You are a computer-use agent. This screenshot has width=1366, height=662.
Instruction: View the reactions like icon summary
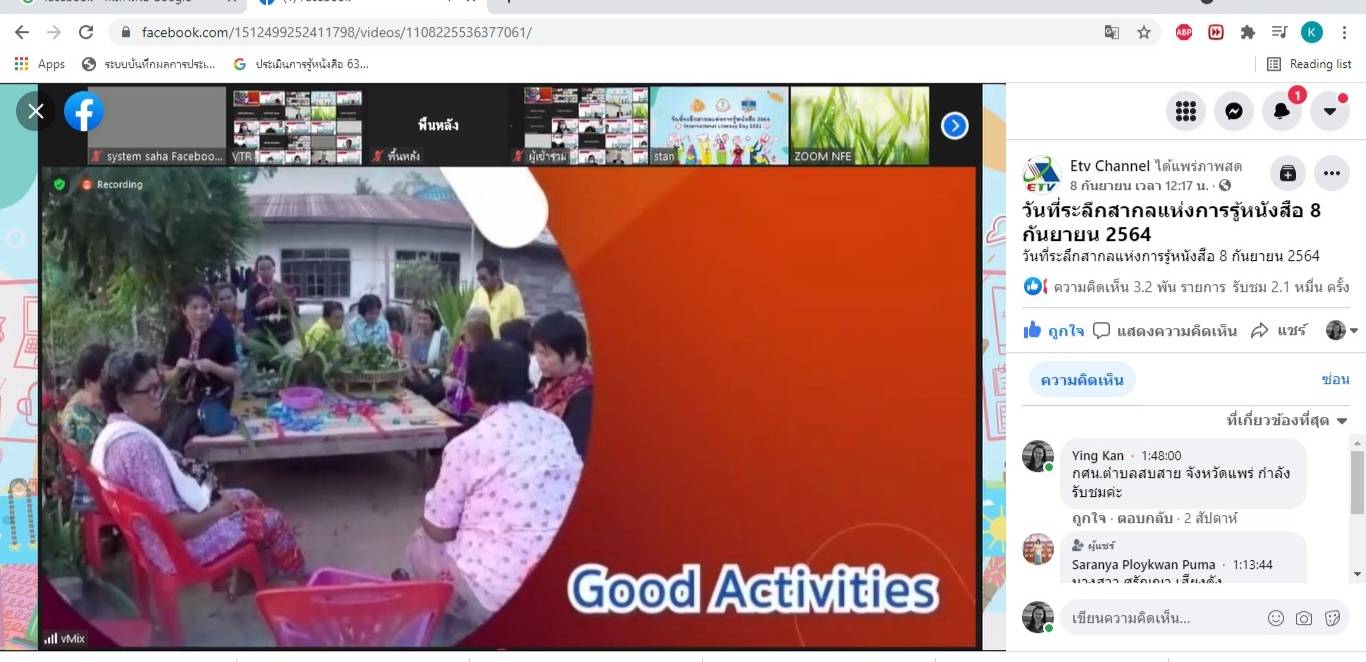click(x=1035, y=287)
